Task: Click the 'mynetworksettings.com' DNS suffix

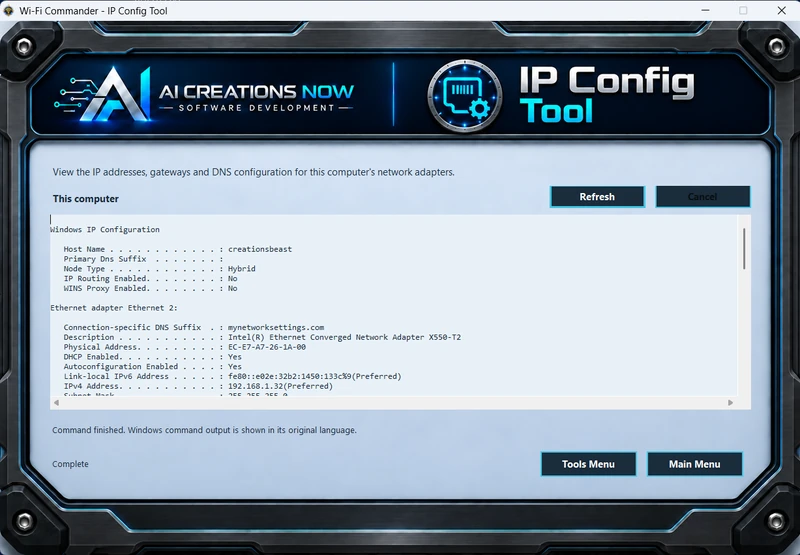Action: point(276,327)
